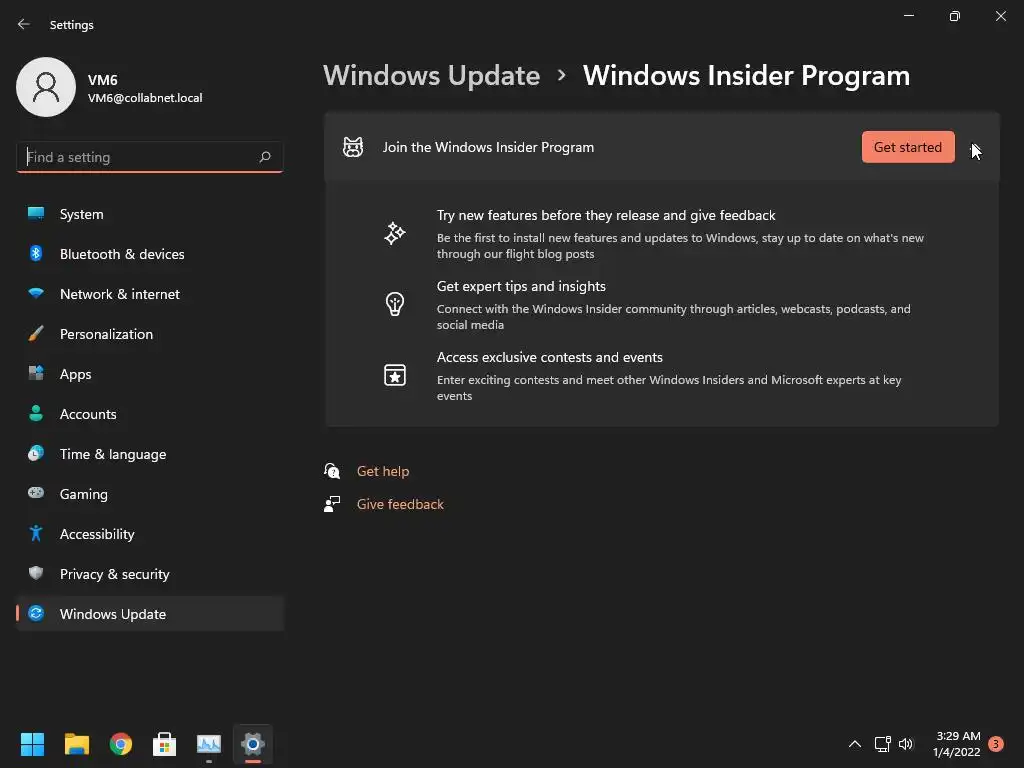Show hidden system tray icons
1024x768 pixels.
(854, 744)
